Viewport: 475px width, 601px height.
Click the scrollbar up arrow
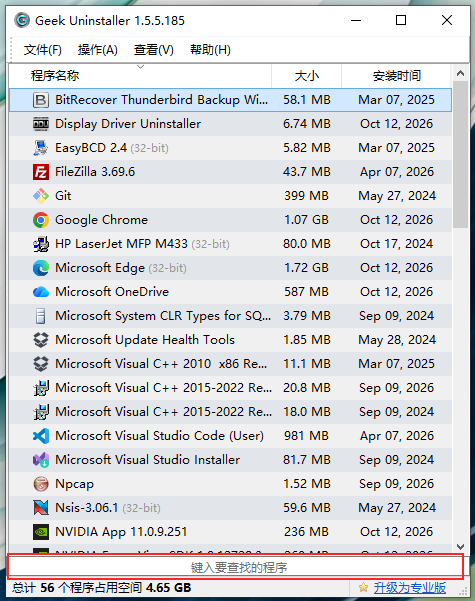pyautogui.click(x=460, y=73)
